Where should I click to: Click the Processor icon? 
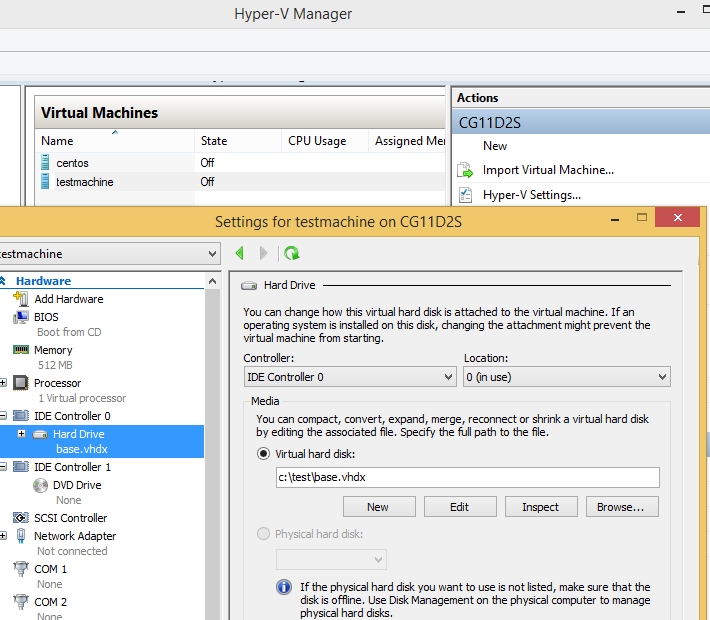click(x=21, y=383)
